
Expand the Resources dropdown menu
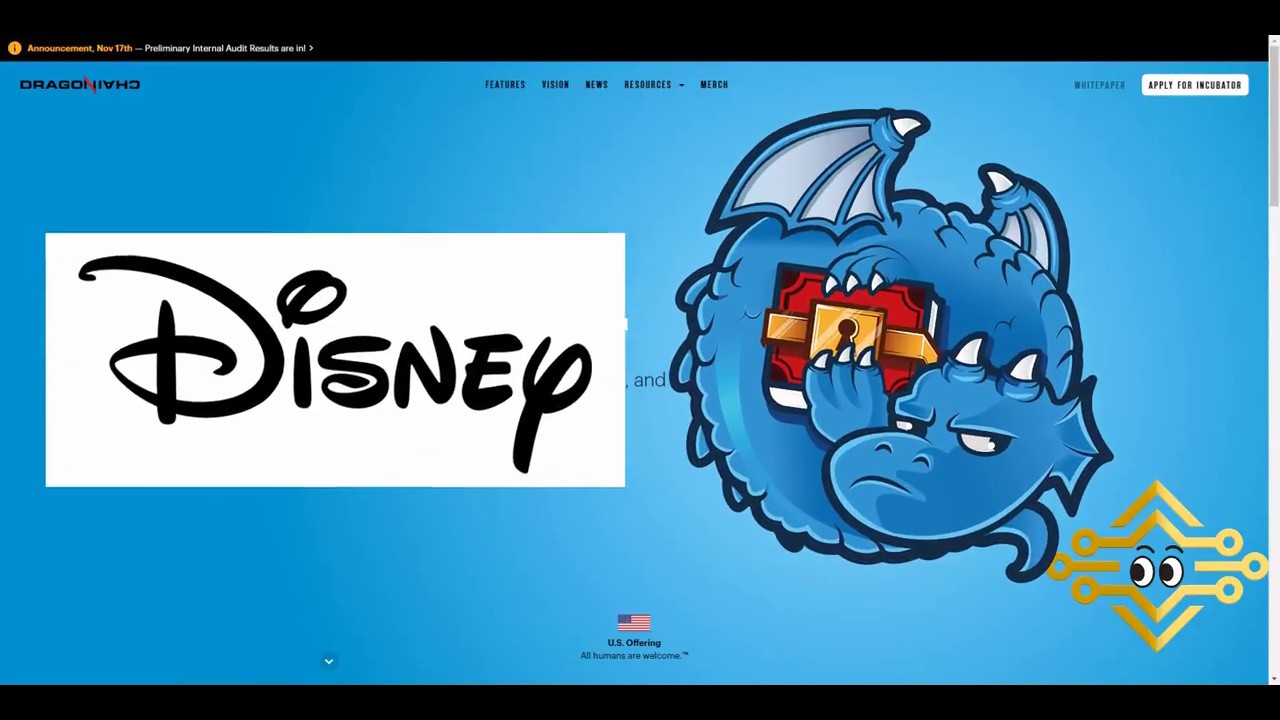click(x=654, y=85)
